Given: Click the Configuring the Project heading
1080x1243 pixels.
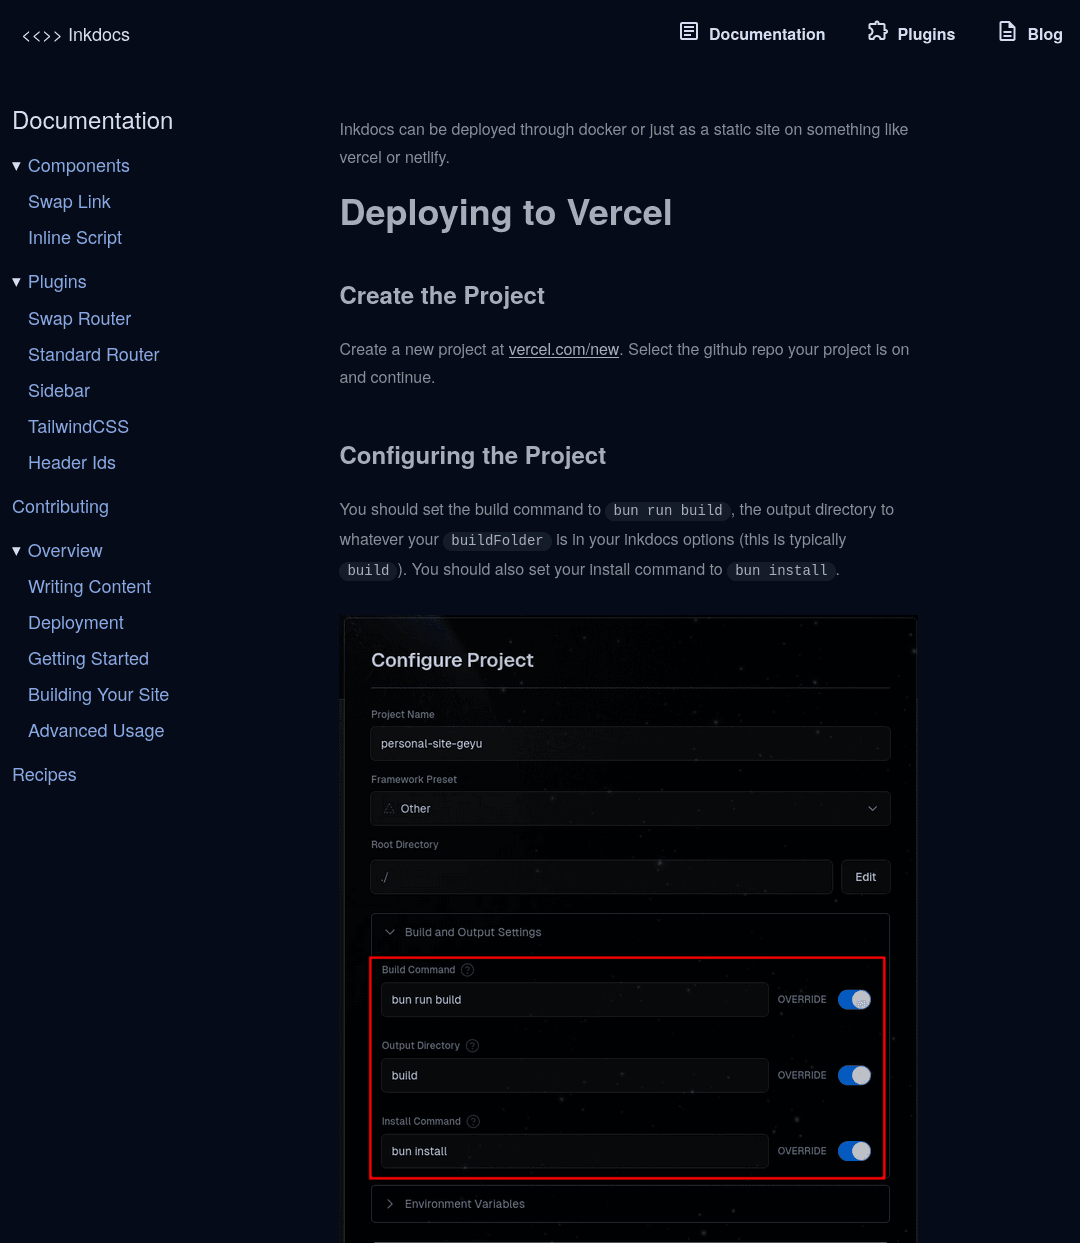Looking at the screenshot, I should tap(473, 456).
